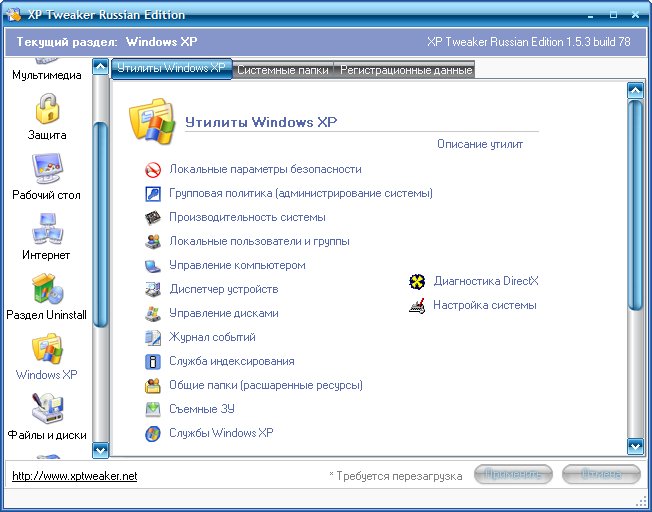Click the Локальные параметры безопасности icon
Image resolution: width=652 pixels, height=512 pixels.
(x=153, y=170)
